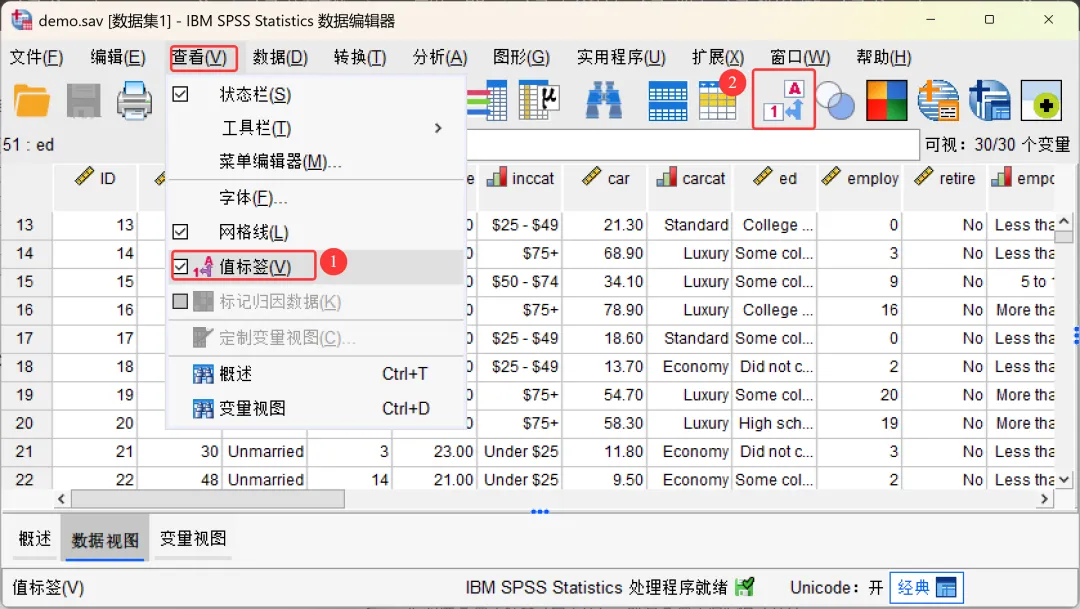Image resolution: width=1080 pixels, height=609 pixels.
Task: Click the mu variables toolbar icon
Action: [539, 101]
